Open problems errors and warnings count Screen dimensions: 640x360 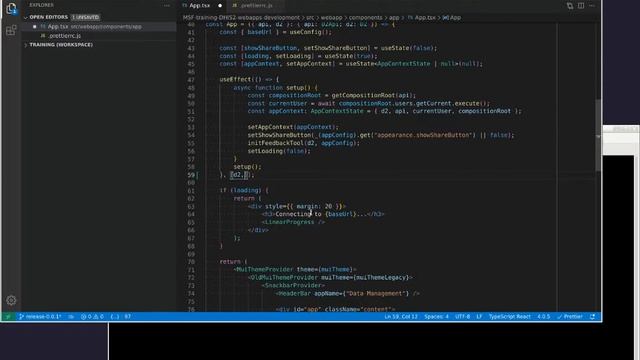92,317
